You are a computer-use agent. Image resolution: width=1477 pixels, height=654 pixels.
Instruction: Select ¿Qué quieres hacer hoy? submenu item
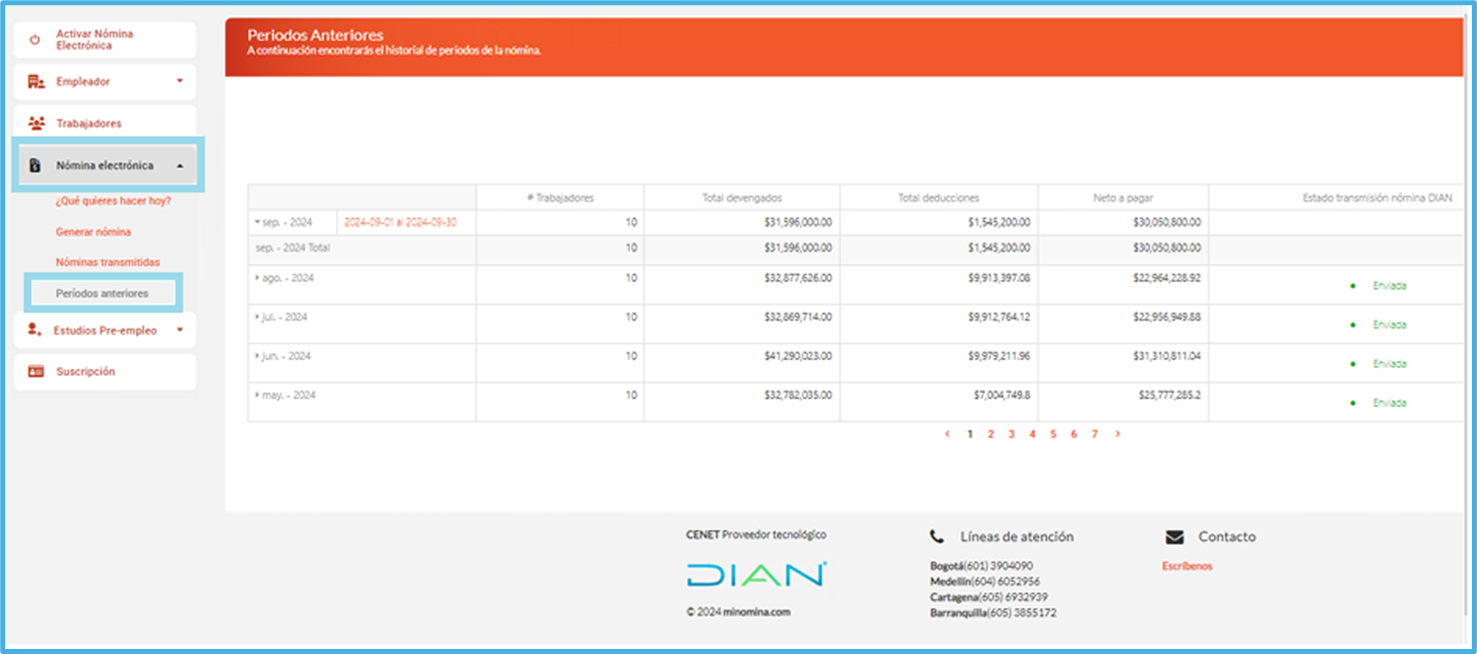[113, 201]
